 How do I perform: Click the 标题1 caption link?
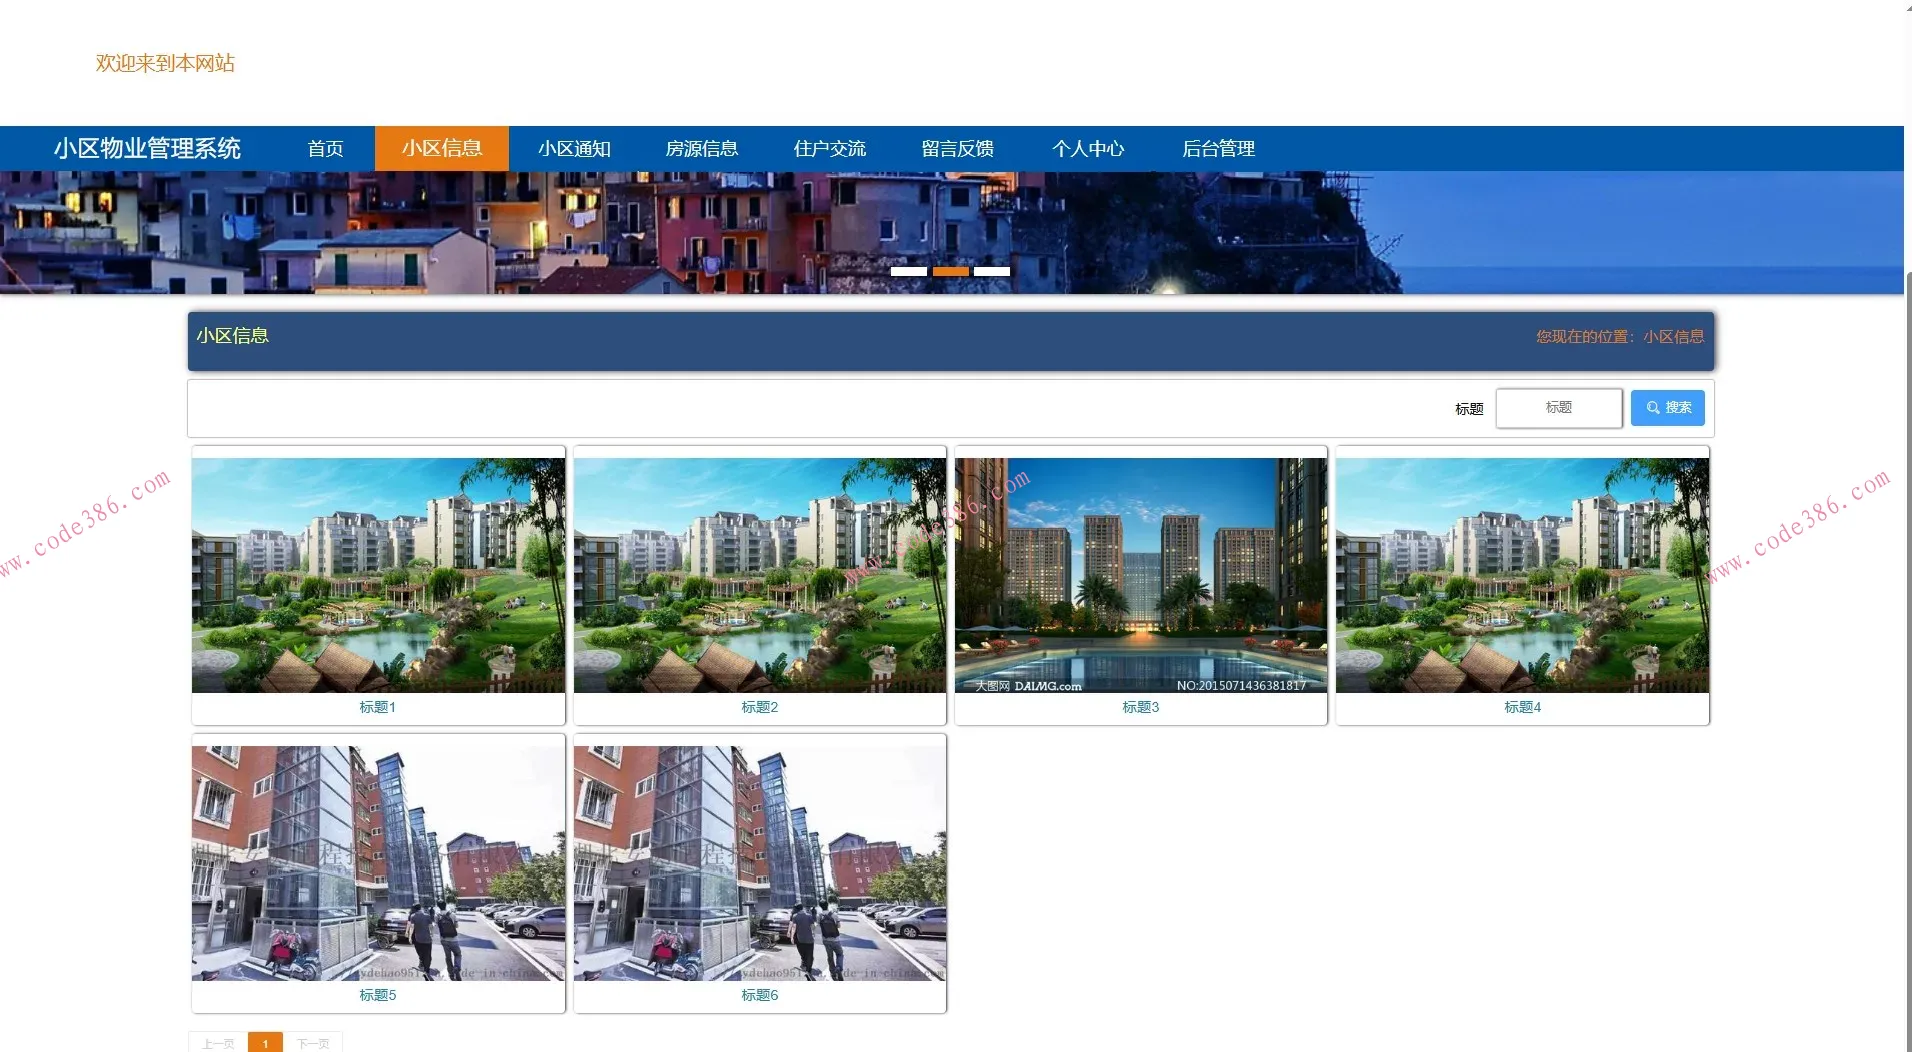coord(378,707)
